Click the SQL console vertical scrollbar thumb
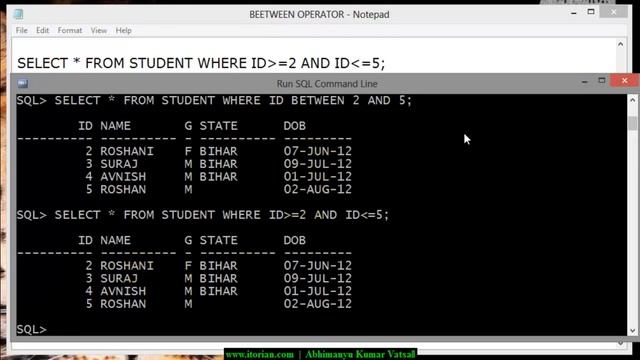 (x=633, y=123)
